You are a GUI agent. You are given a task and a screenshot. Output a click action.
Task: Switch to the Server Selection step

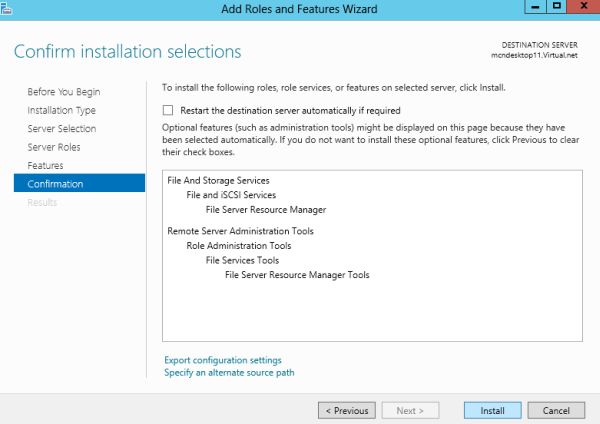(62, 129)
